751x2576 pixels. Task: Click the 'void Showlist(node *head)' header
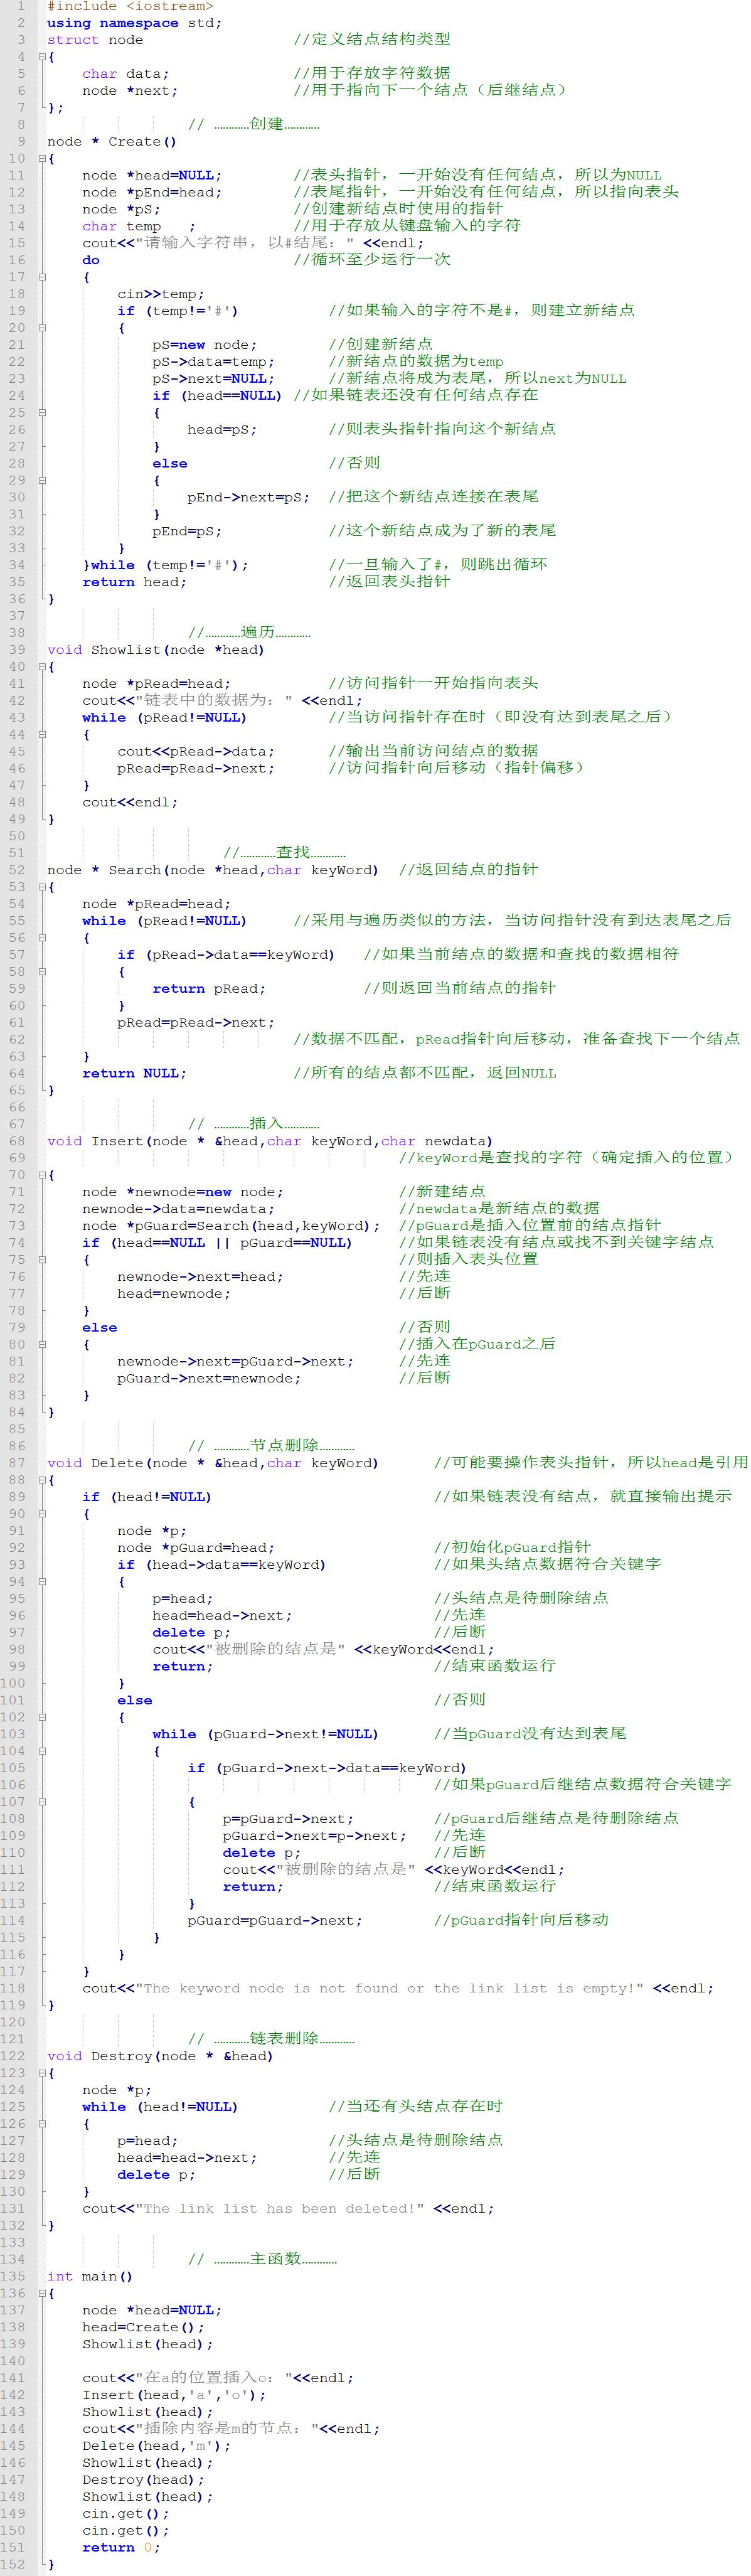point(156,650)
